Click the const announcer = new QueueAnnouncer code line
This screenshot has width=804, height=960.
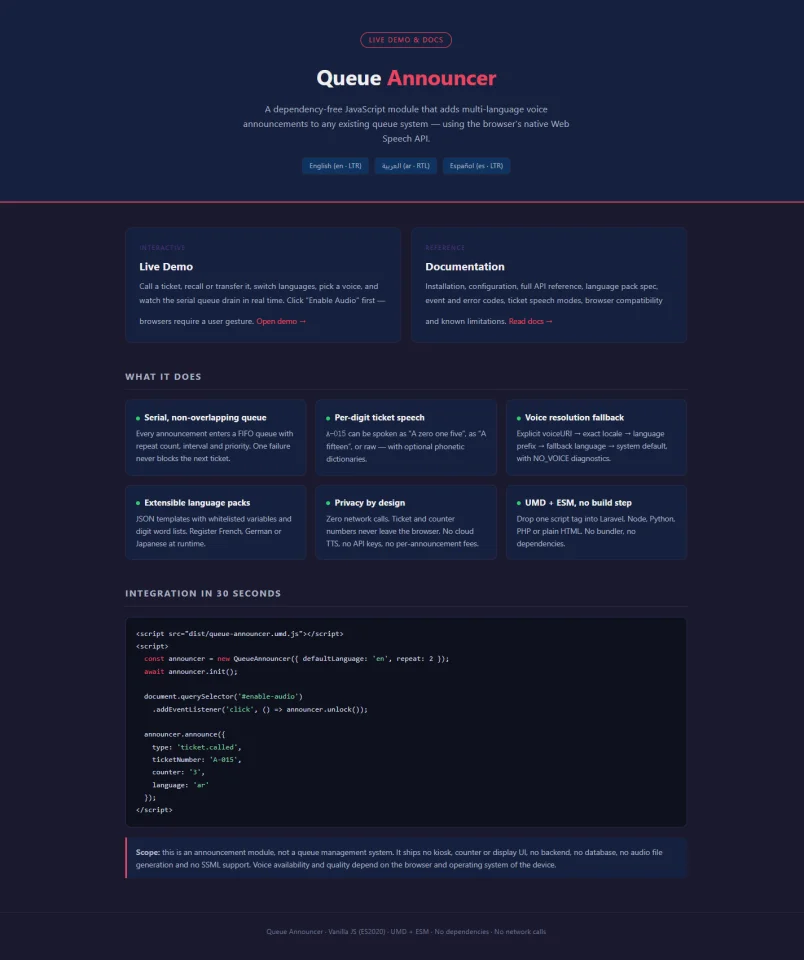click(296, 659)
